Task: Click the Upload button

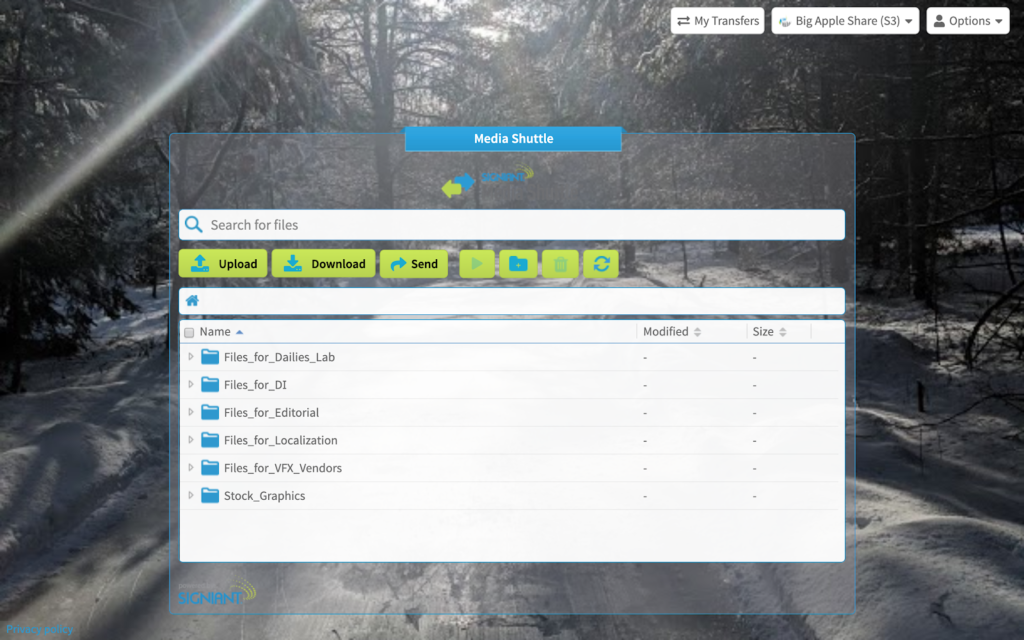Action: point(223,264)
